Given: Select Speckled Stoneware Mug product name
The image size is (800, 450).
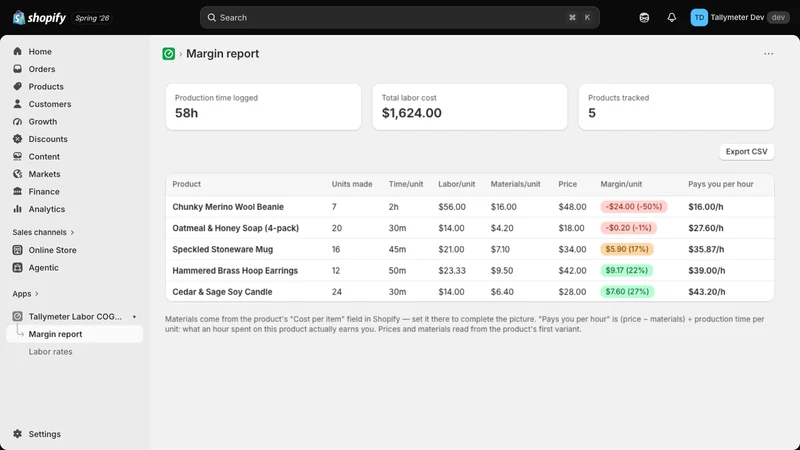Looking at the screenshot, I should pyautogui.click(x=222, y=249).
